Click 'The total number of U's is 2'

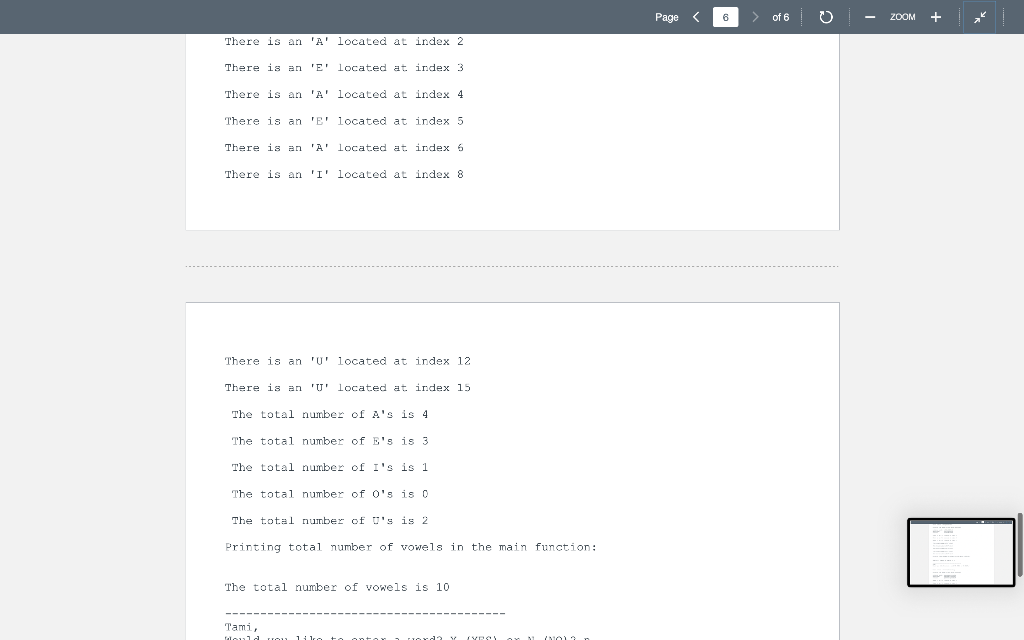coord(330,521)
